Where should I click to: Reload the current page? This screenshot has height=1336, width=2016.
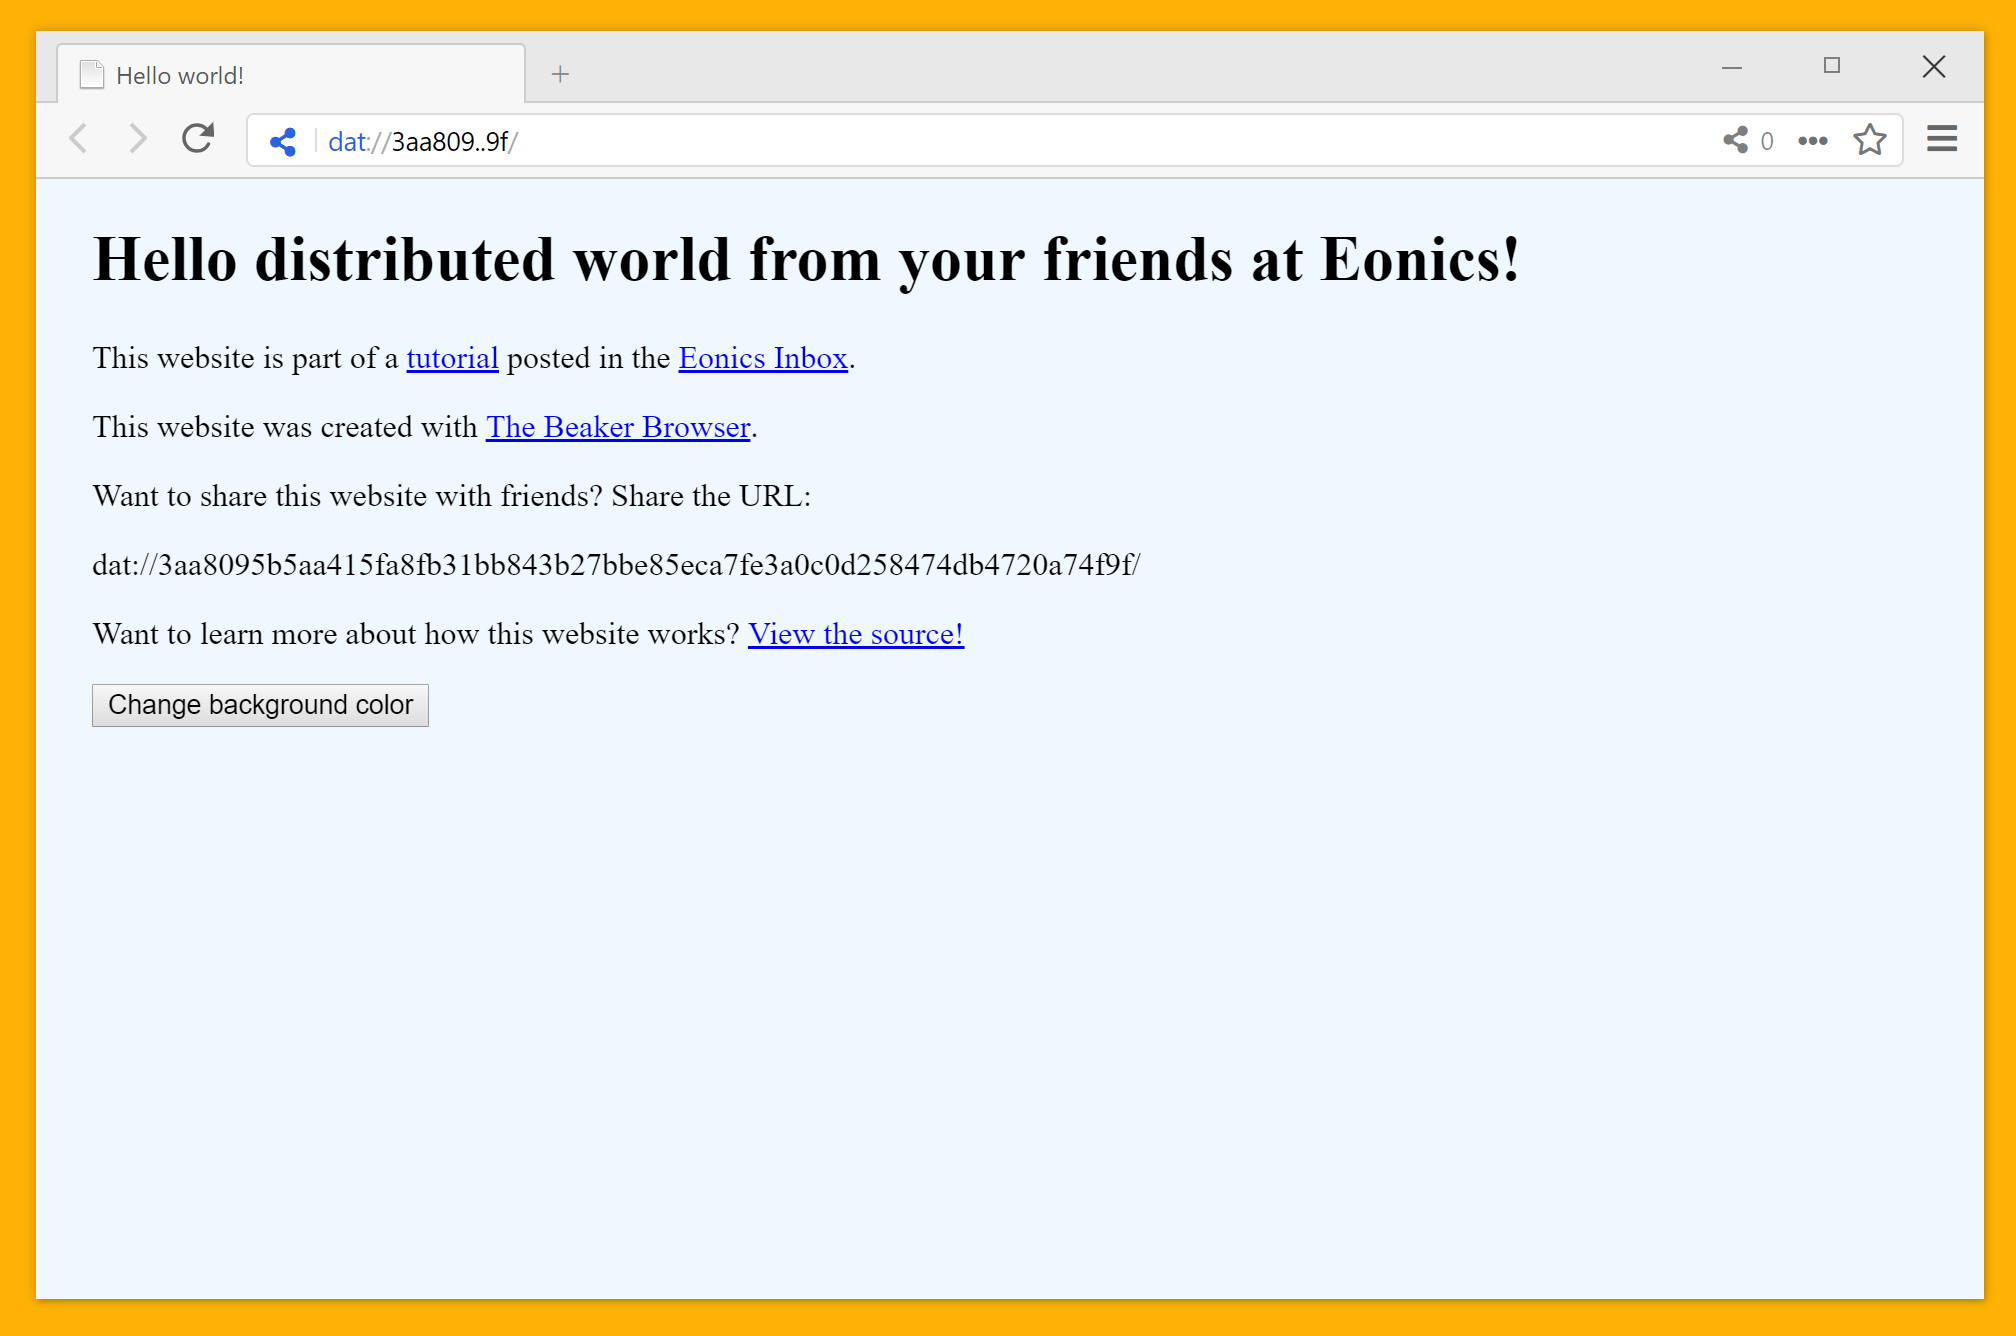(197, 139)
